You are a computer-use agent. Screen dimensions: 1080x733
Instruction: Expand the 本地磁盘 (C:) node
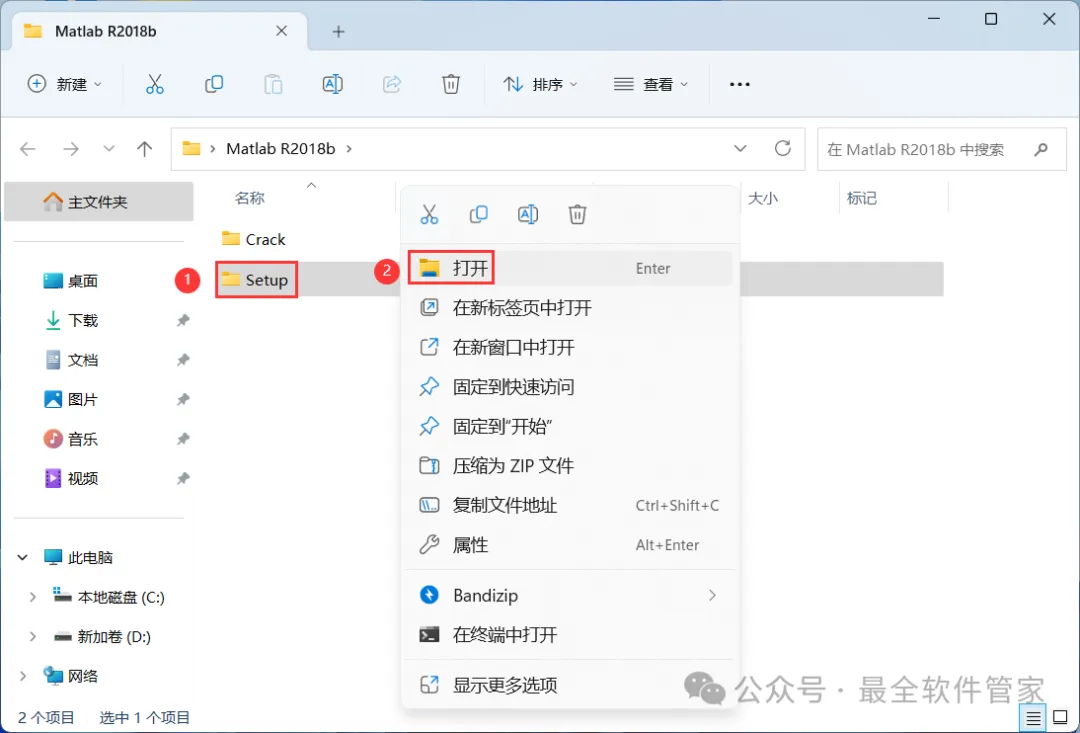(x=32, y=597)
